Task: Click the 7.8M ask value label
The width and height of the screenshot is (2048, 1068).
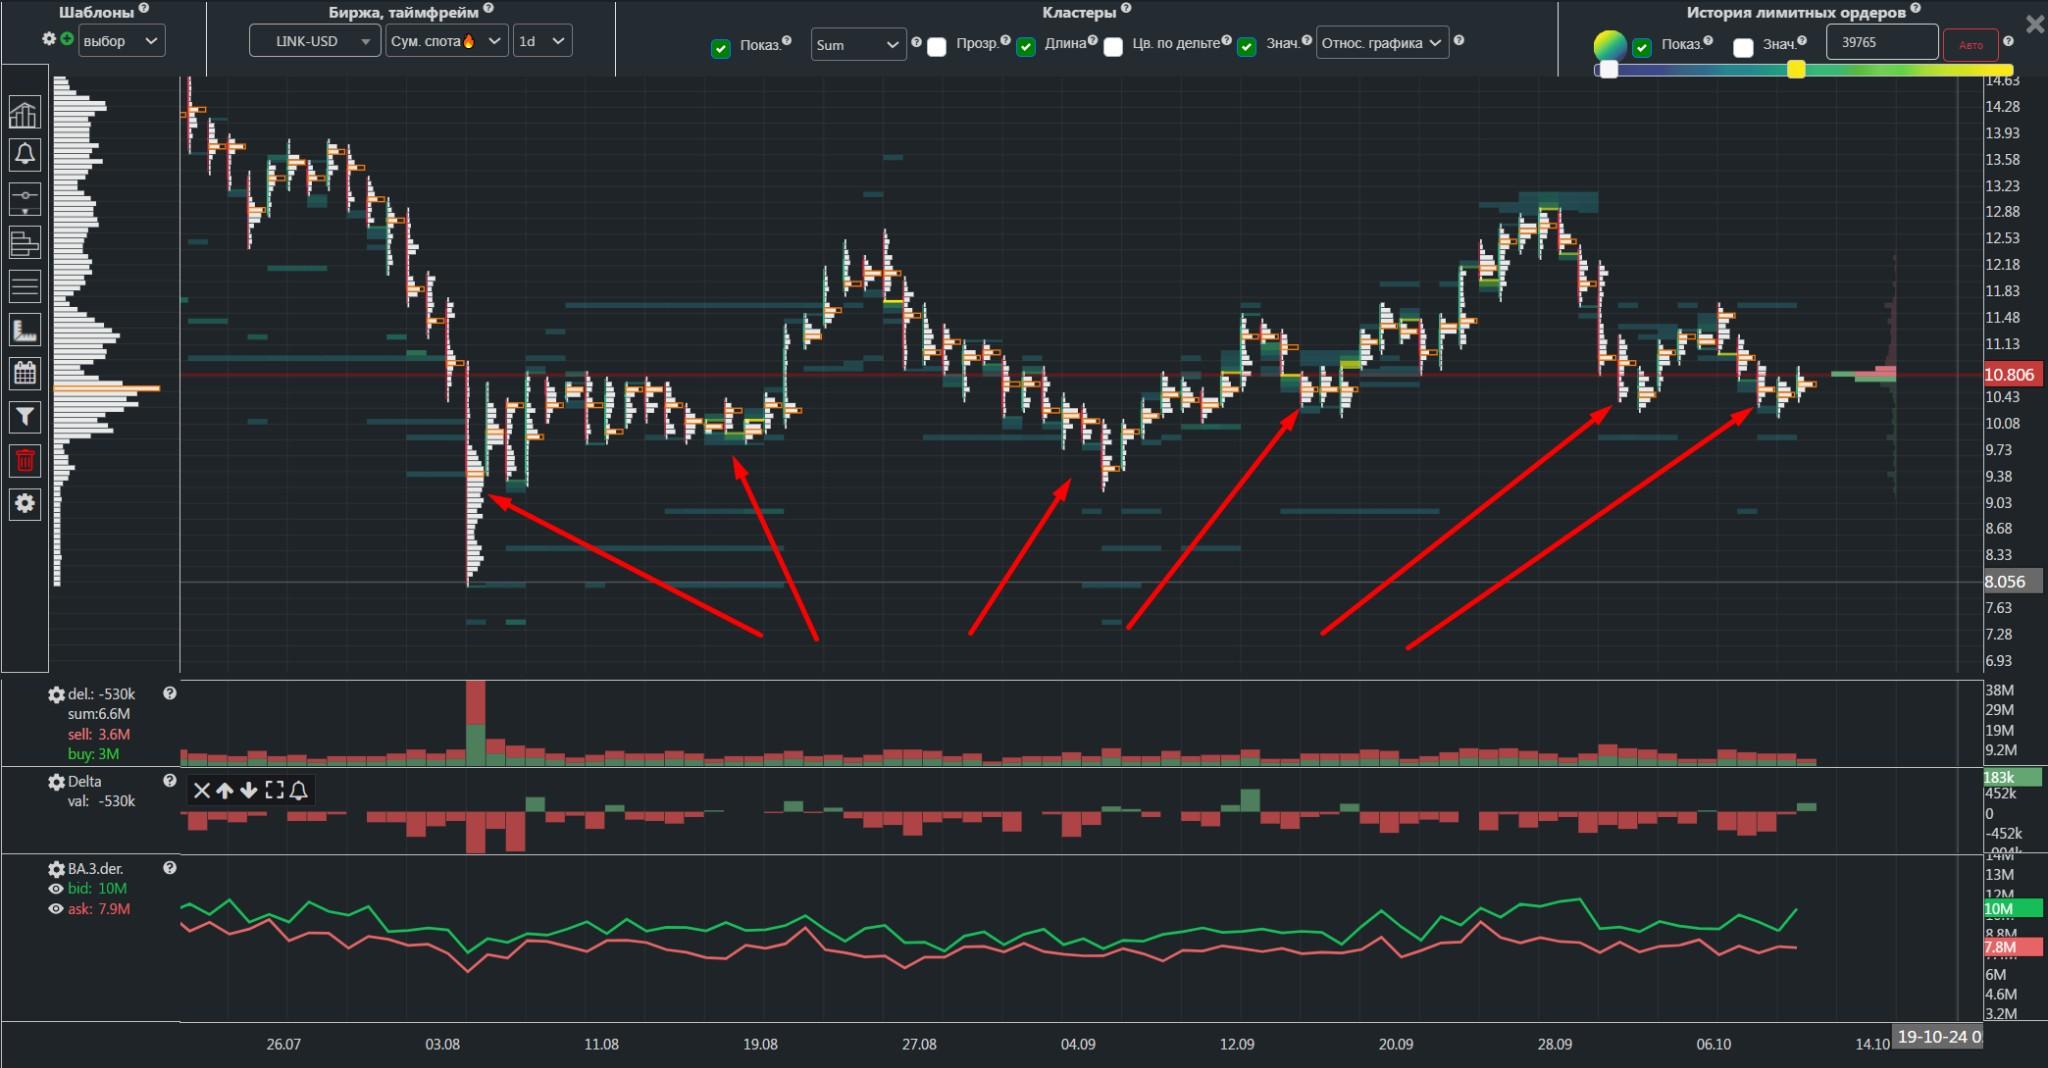Action: pyautogui.click(x=2013, y=947)
